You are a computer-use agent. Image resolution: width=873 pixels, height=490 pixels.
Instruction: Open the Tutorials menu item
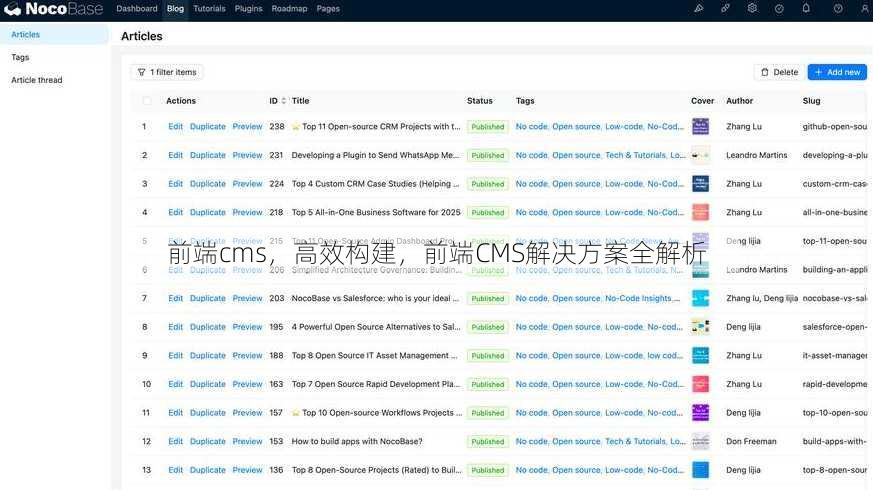[209, 9]
